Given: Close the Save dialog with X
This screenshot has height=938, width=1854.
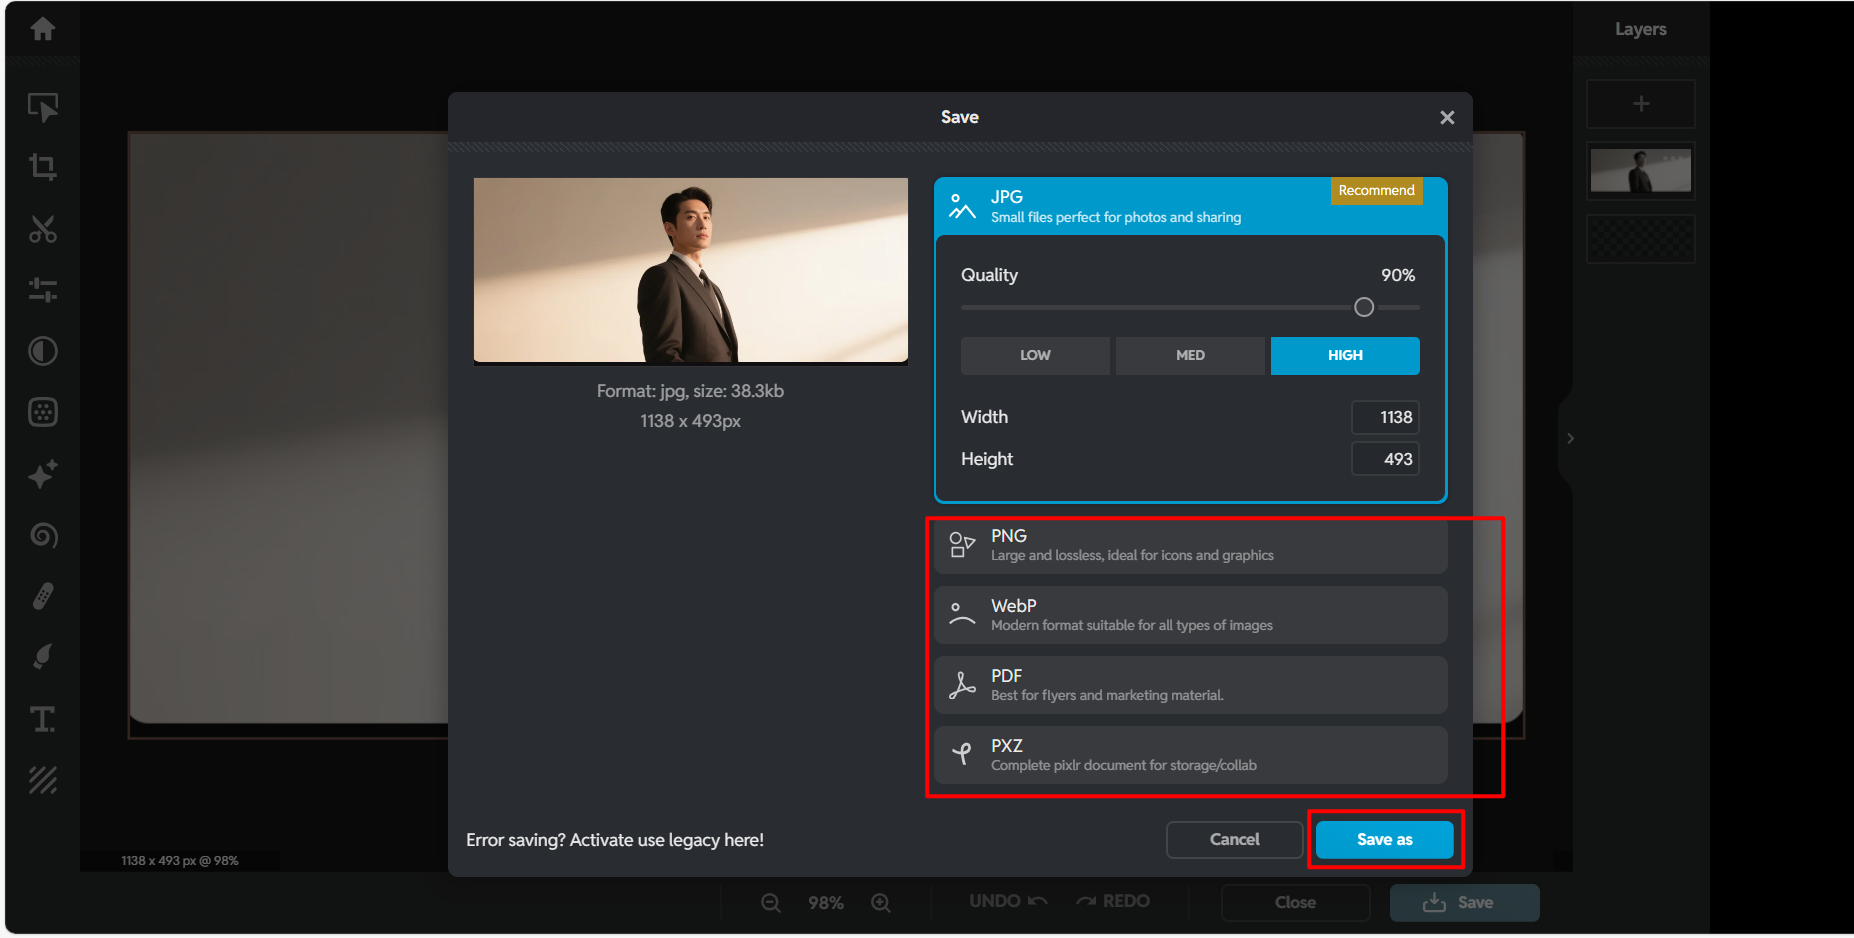Looking at the screenshot, I should pos(1447,118).
